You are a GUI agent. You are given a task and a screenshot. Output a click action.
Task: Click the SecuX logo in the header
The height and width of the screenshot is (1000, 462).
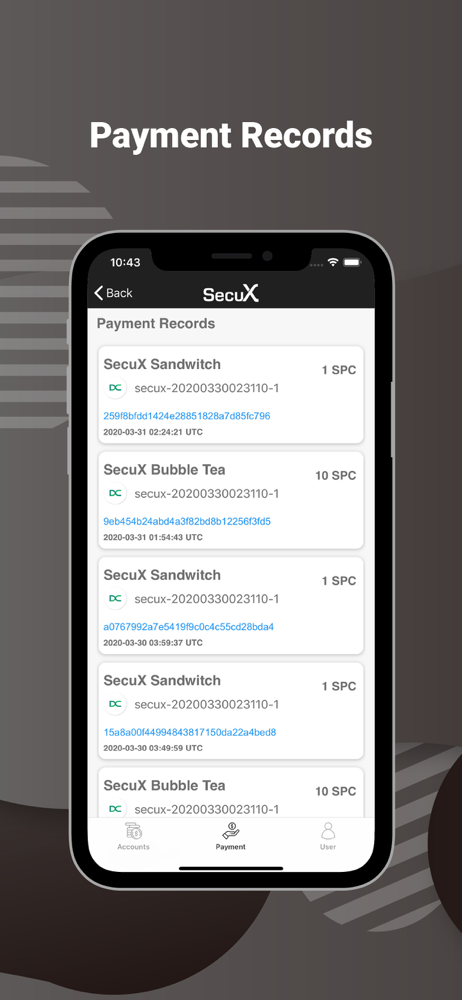pyautogui.click(x=231, y=293)
